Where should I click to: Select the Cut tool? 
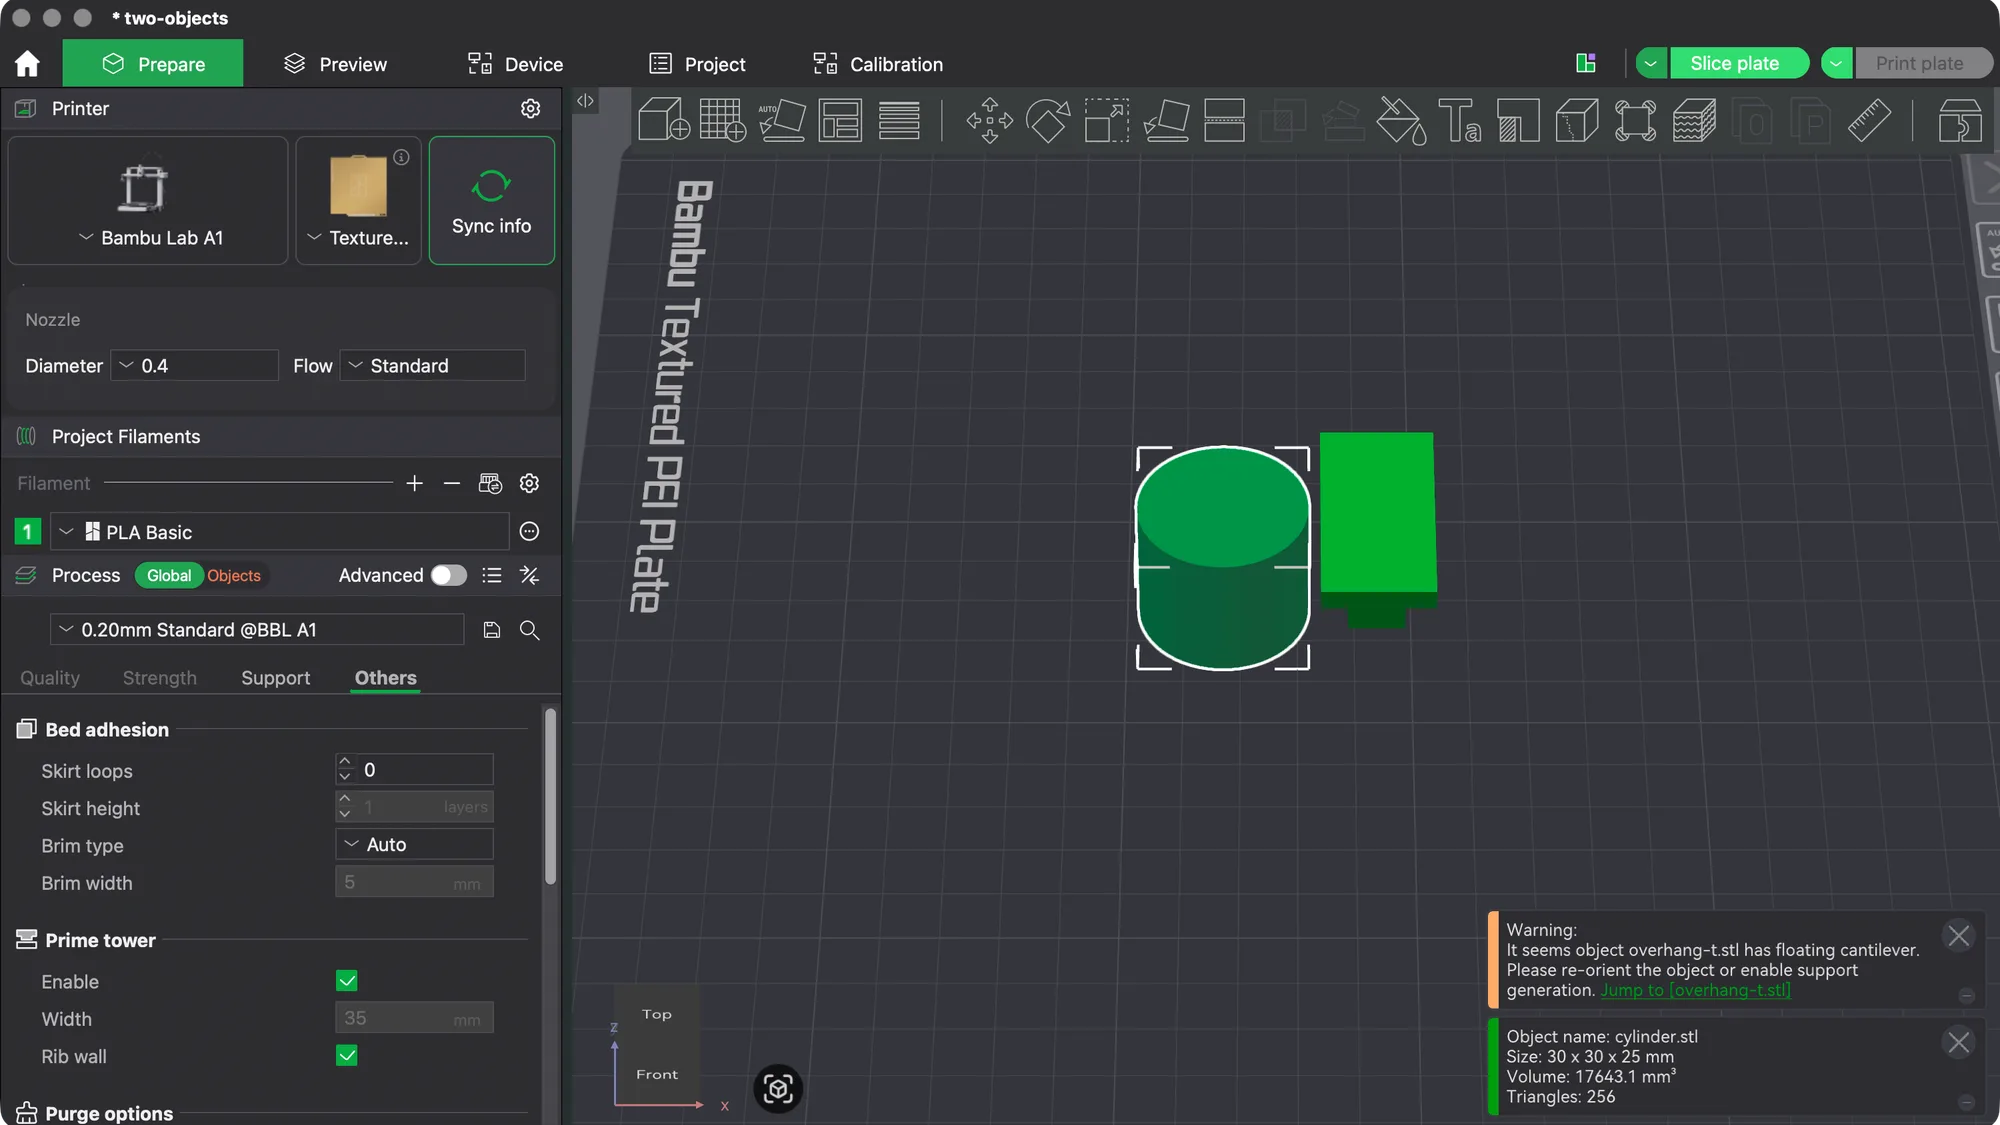point(1224,120)
